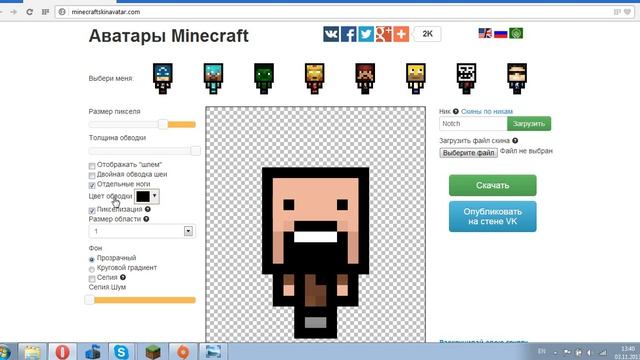This screenshot has height=360, width=640.
Task: Open the 'Размер области' dropdown
Action: click(x=142, y=231)
